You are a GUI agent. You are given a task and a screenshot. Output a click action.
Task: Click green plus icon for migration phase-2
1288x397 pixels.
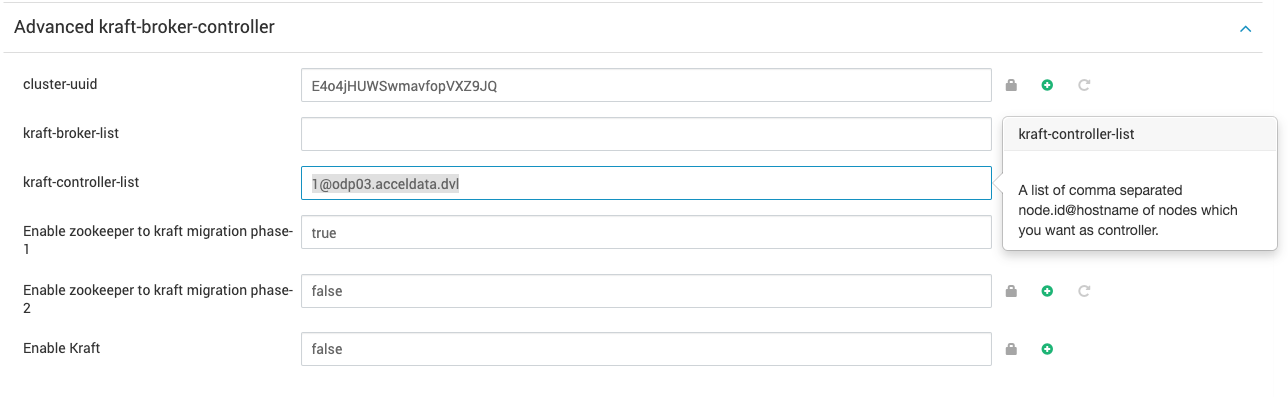pos(1047,291)
